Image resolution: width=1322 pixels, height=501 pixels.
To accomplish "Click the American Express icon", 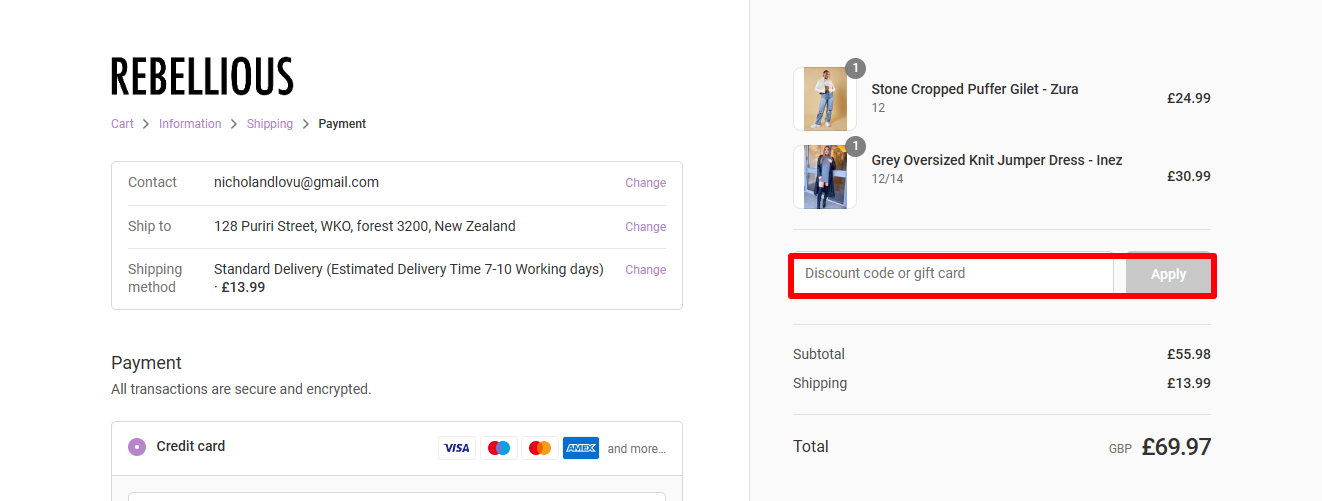I will click(581, 448).
